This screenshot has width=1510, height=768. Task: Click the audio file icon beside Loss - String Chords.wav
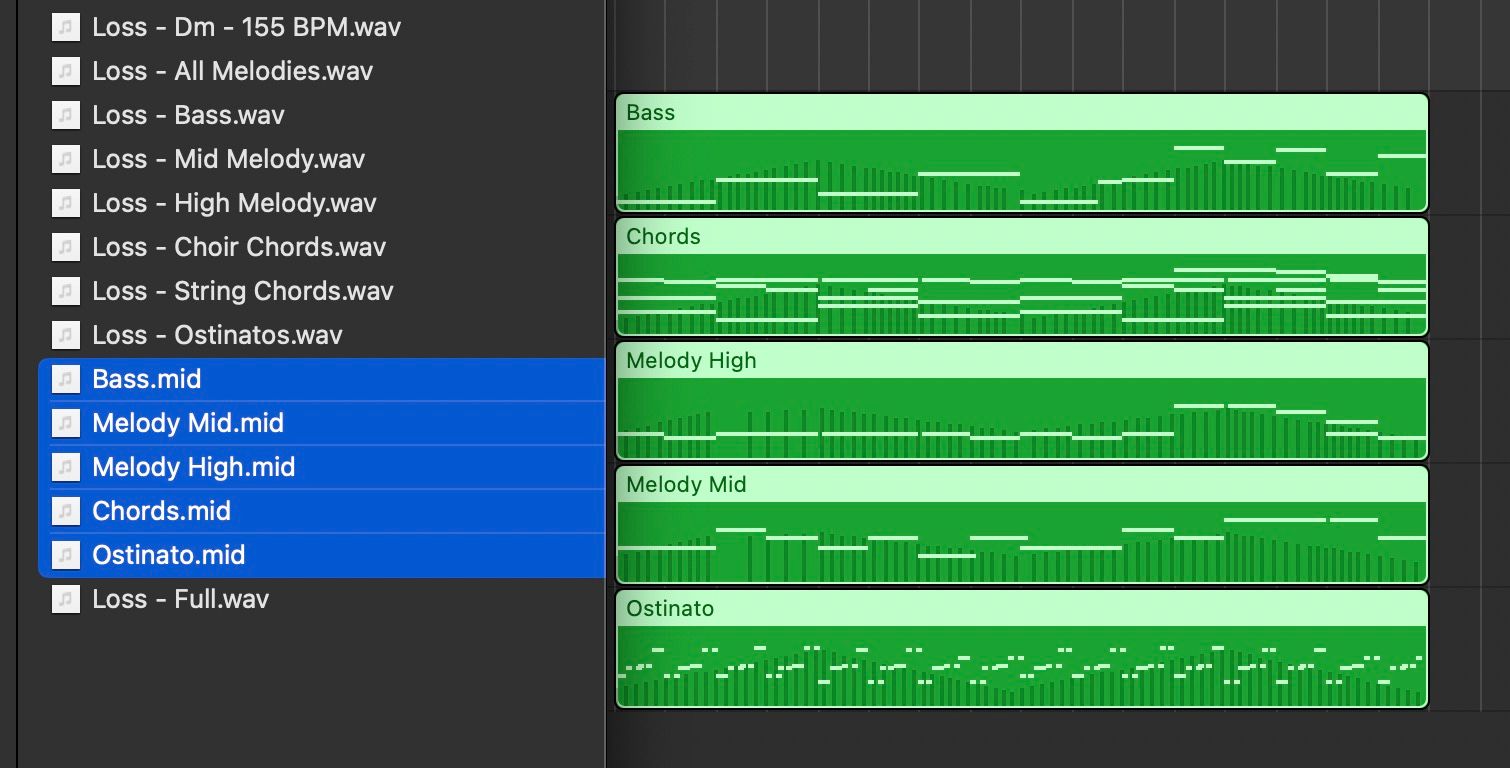click(65, 291)
